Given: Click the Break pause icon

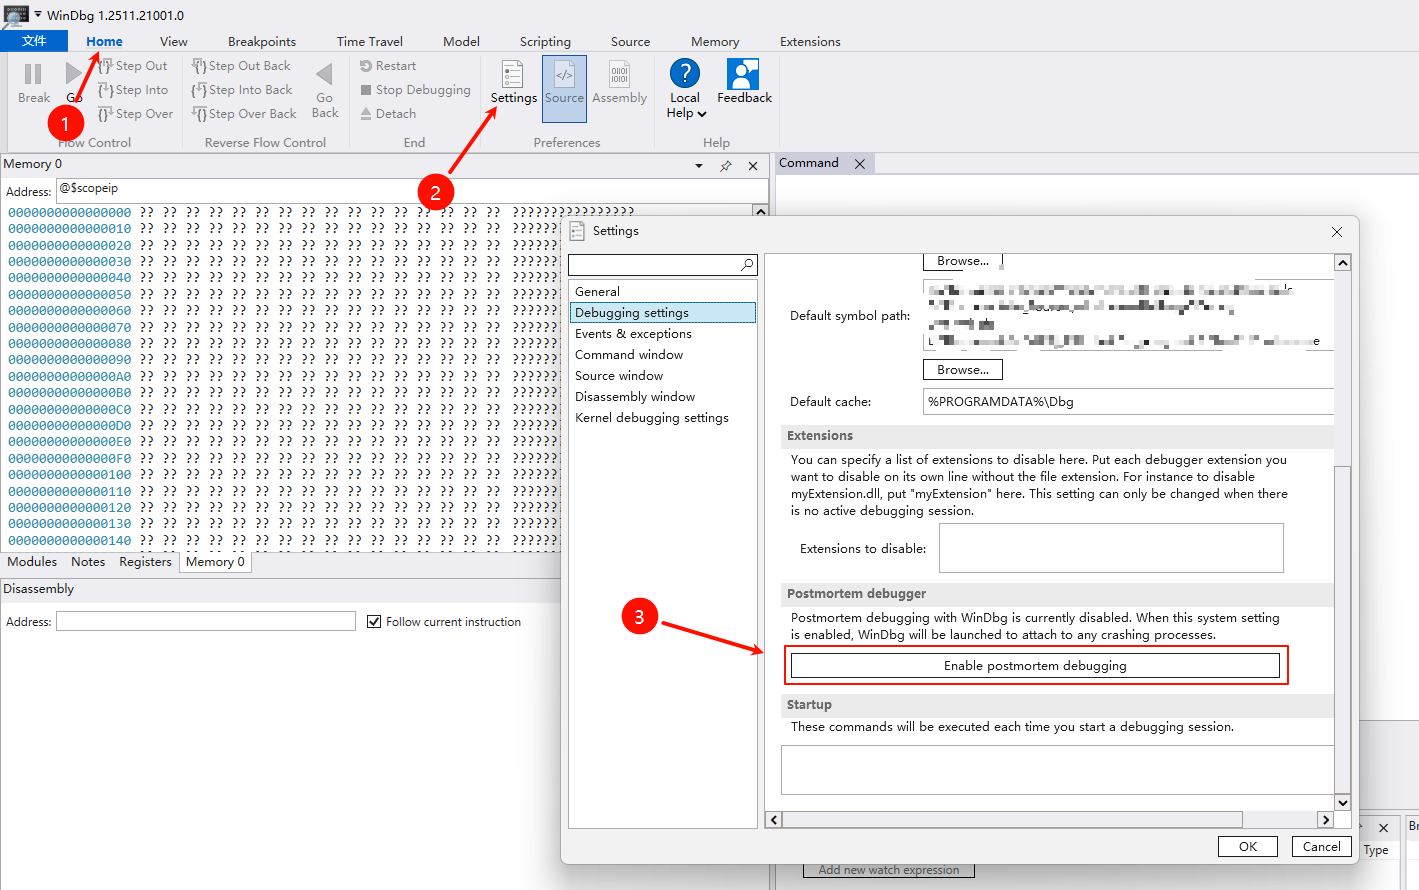Looking at the screenshot, I should tap(33, 75).
